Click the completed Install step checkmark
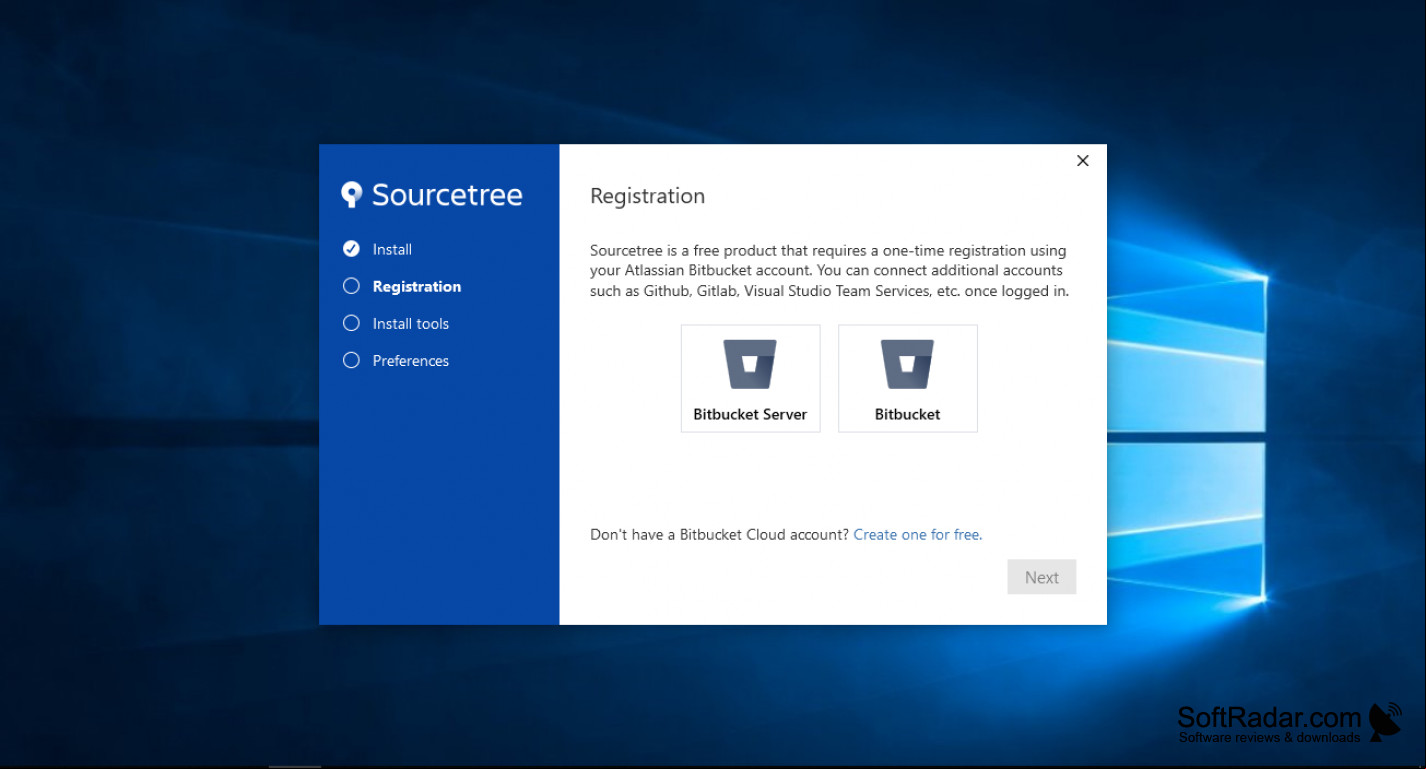This screenshot has height=769, width=1426. click(351, 249)
